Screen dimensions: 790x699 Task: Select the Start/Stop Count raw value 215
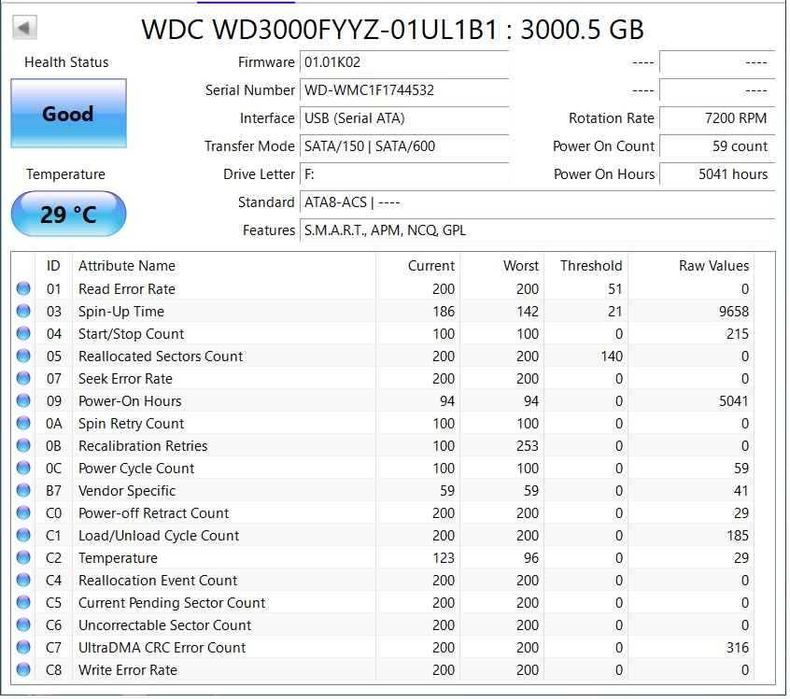737,334
